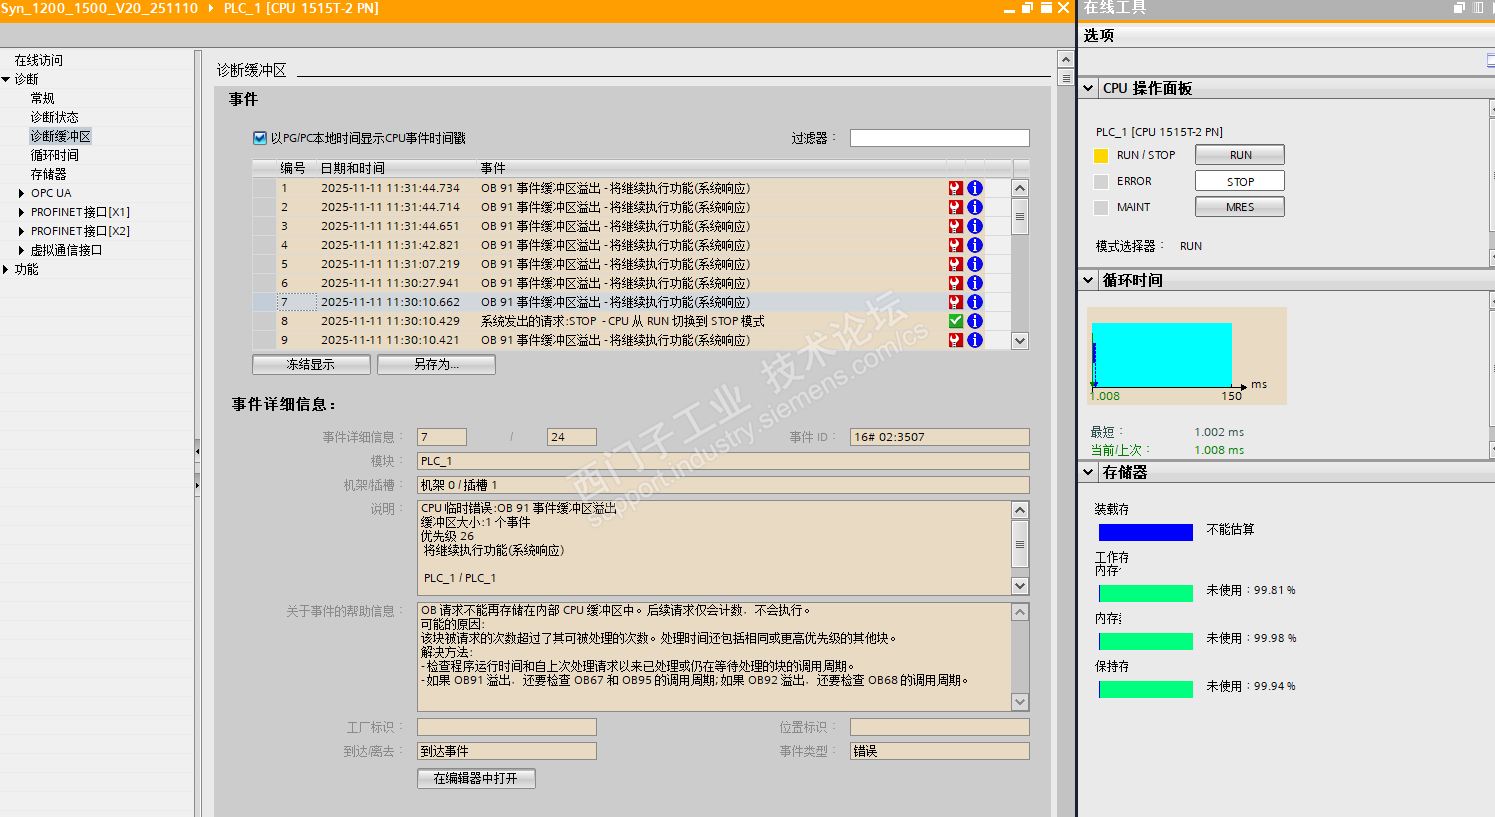Click the 说明 description box scroll down arrow
Image resolution: width=1495 pixels, height=817 pixels.
pos(1020,586)
